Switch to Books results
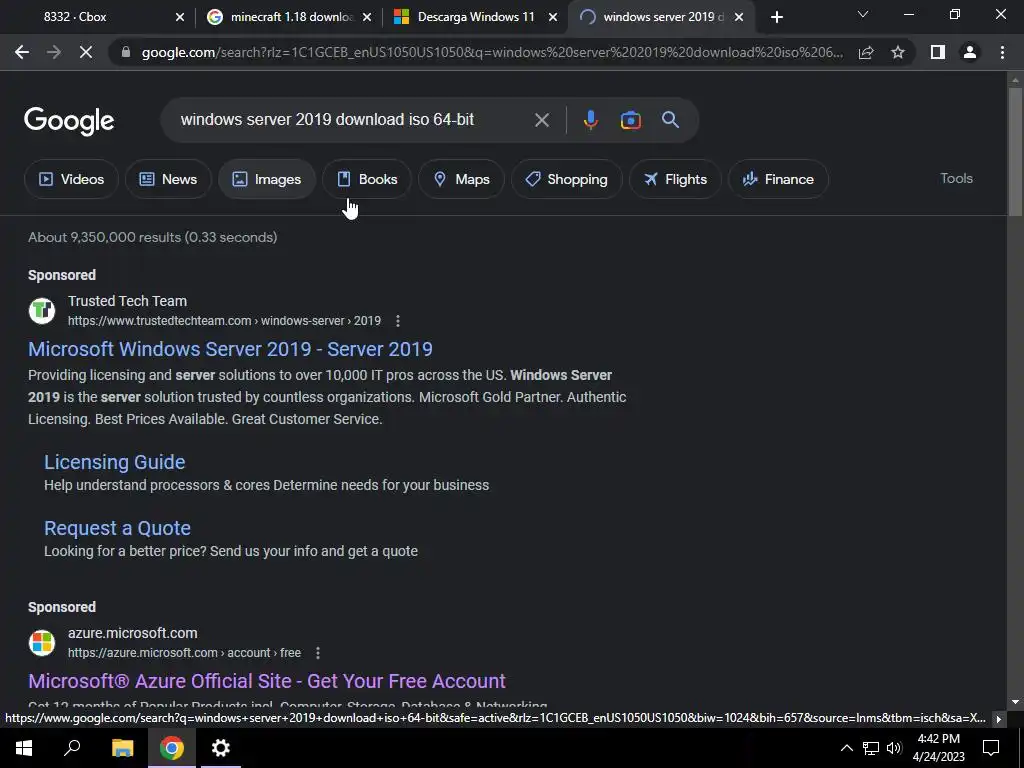 (x=367, y=179)
